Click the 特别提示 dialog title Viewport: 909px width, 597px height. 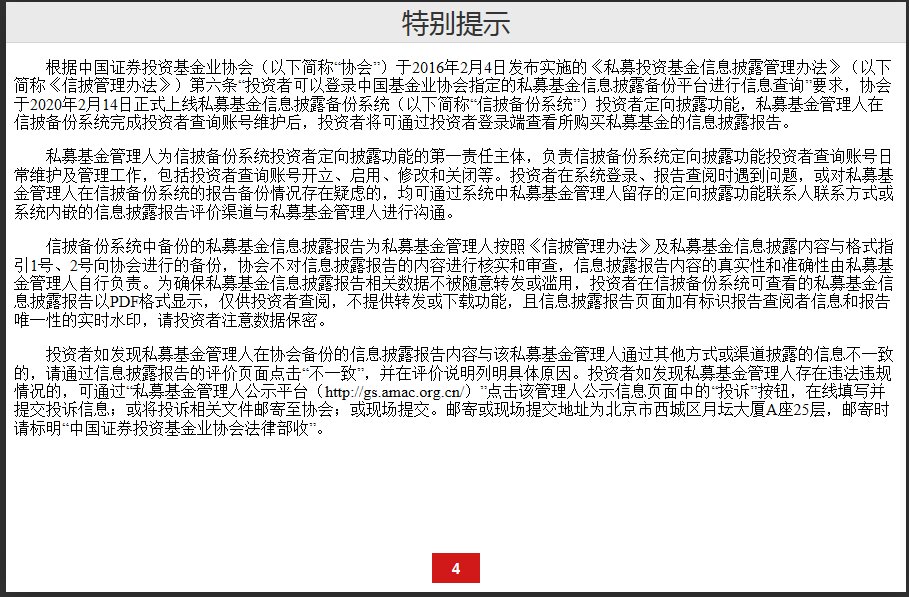click(456, 23)
